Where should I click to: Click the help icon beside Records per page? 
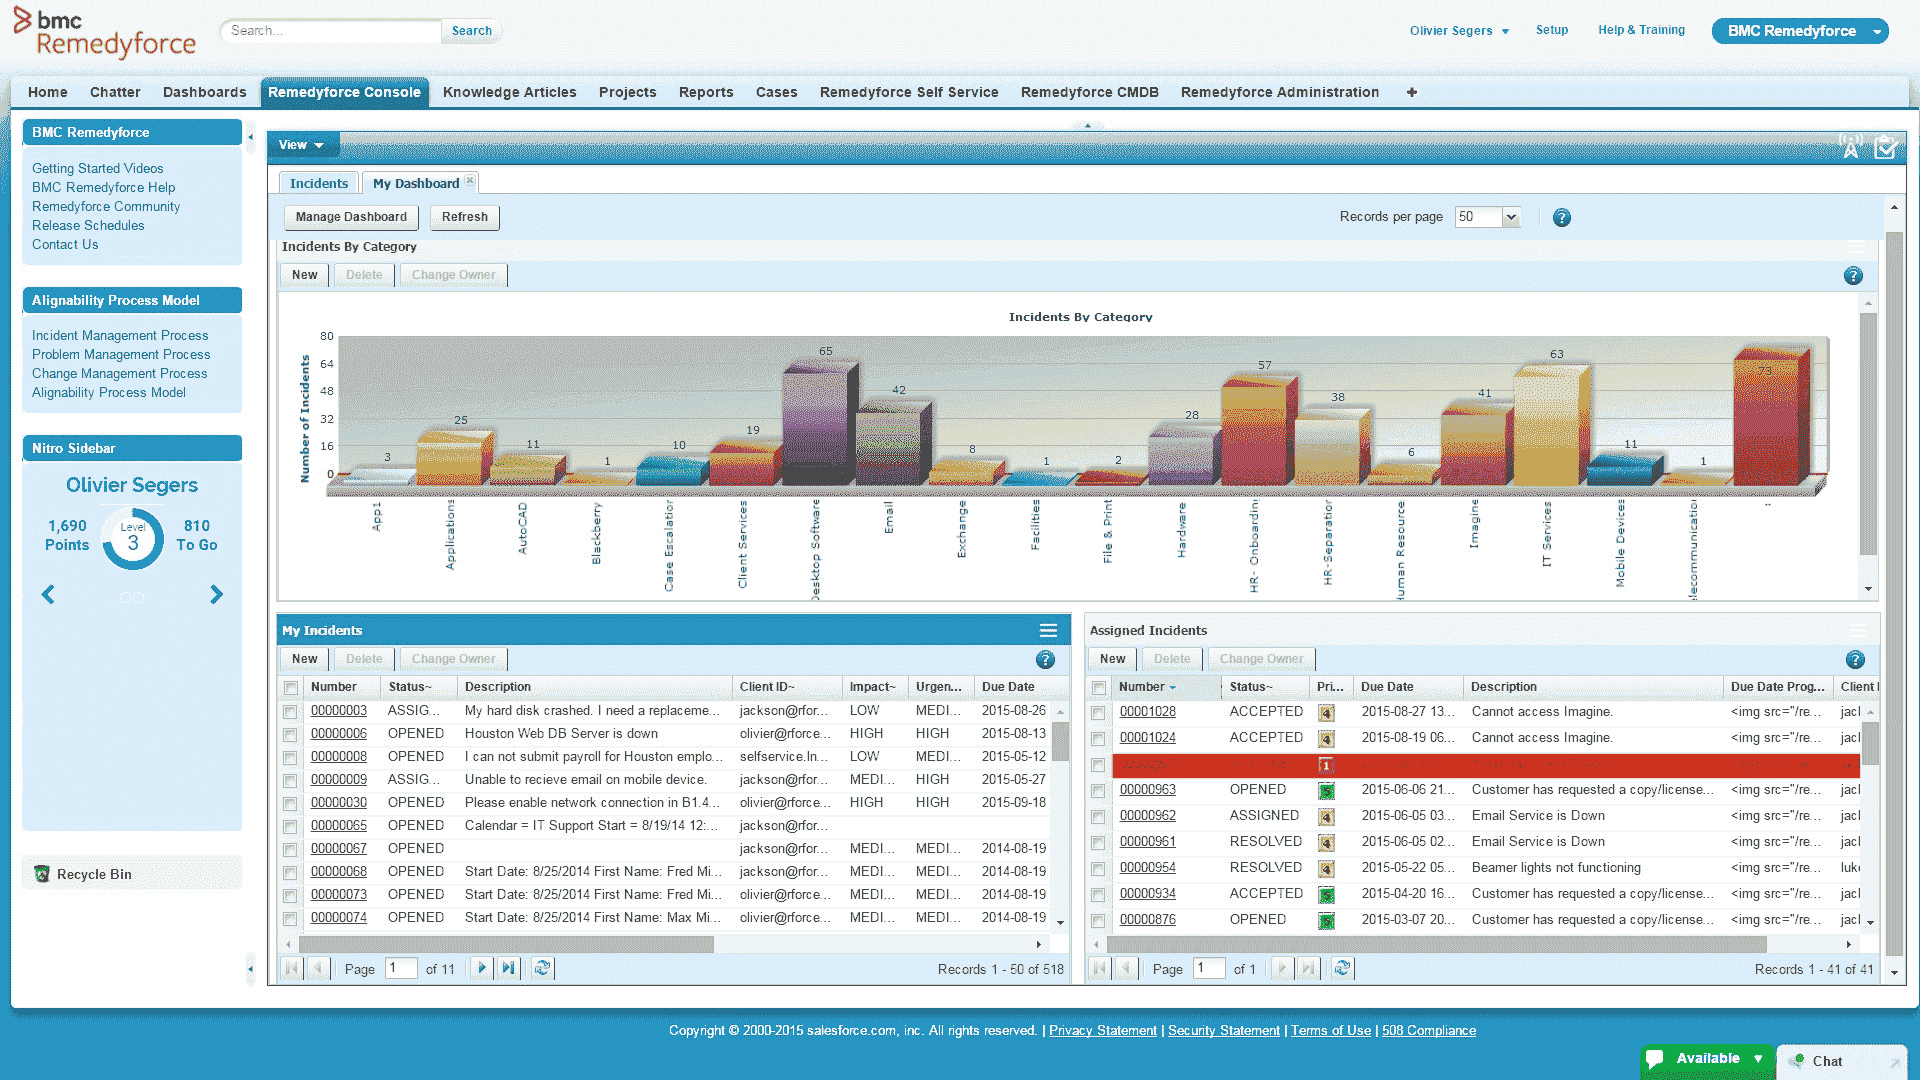pos(1561,218)
